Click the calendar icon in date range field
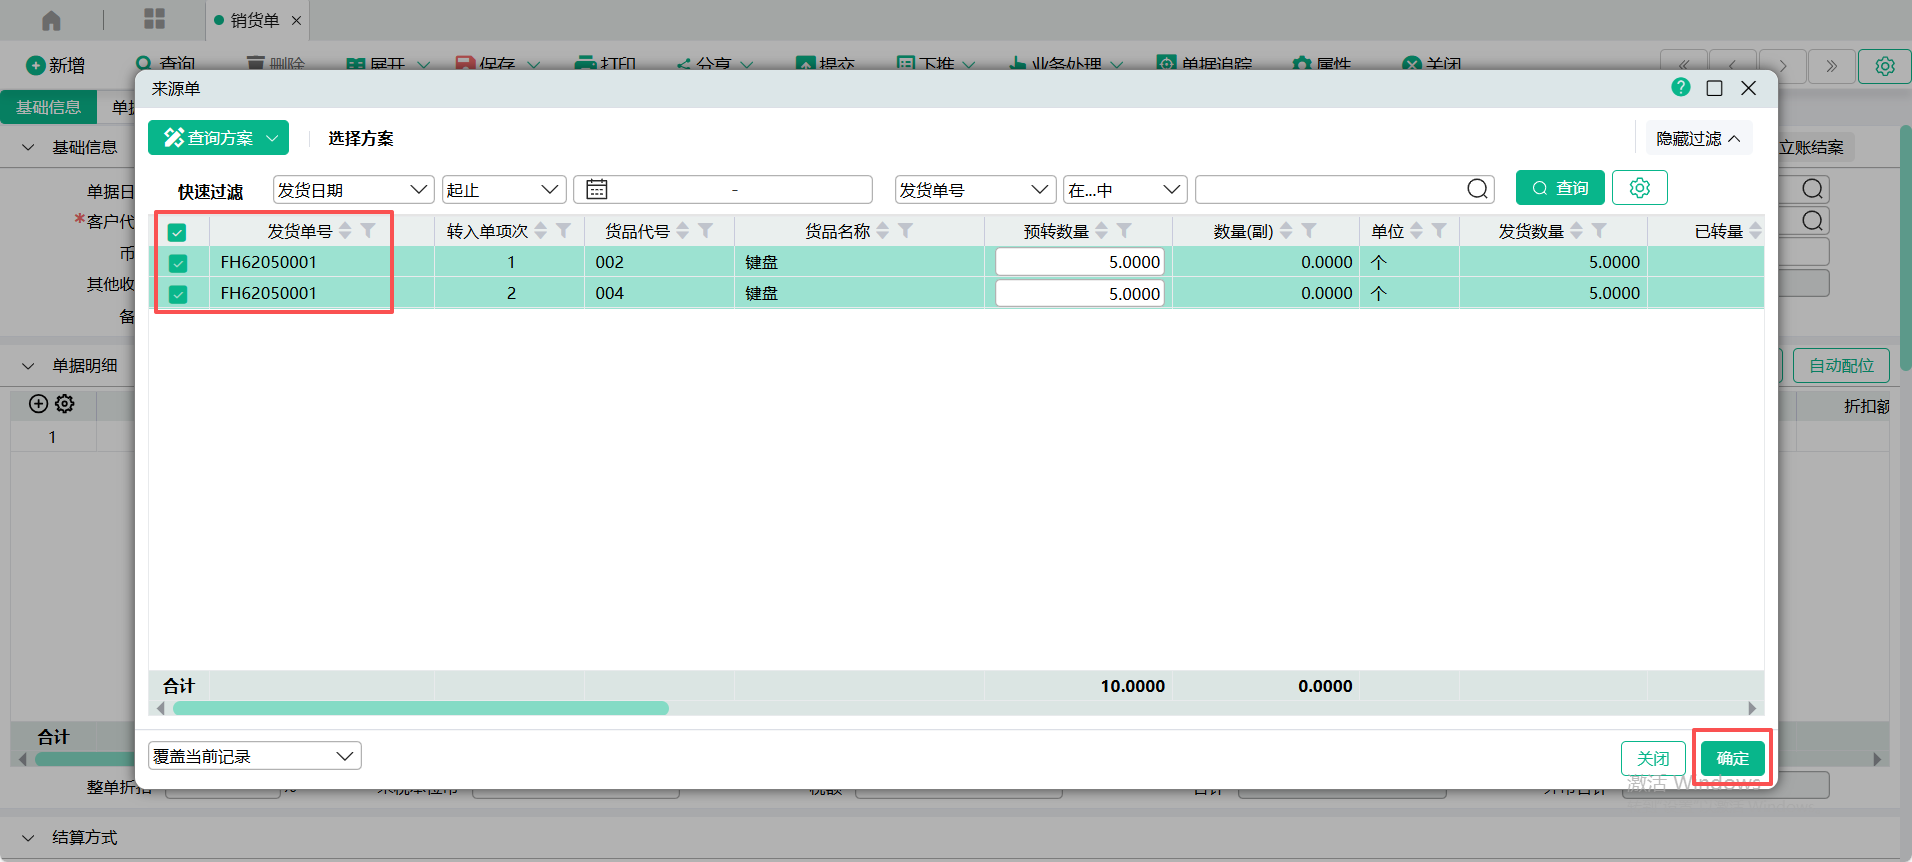The width and height of the screenshot is (1912, 862). click(597, 189)
